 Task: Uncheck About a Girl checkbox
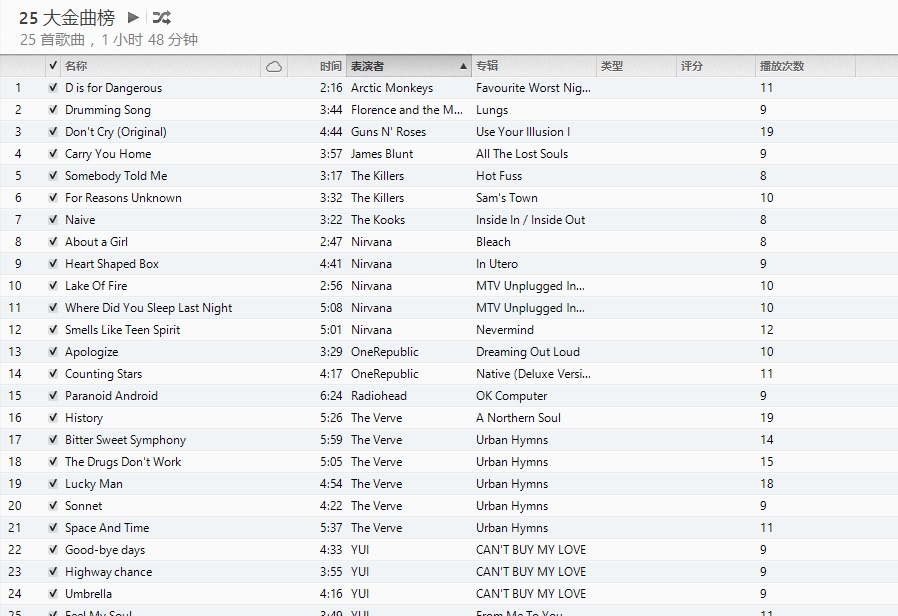click(53, 242)
